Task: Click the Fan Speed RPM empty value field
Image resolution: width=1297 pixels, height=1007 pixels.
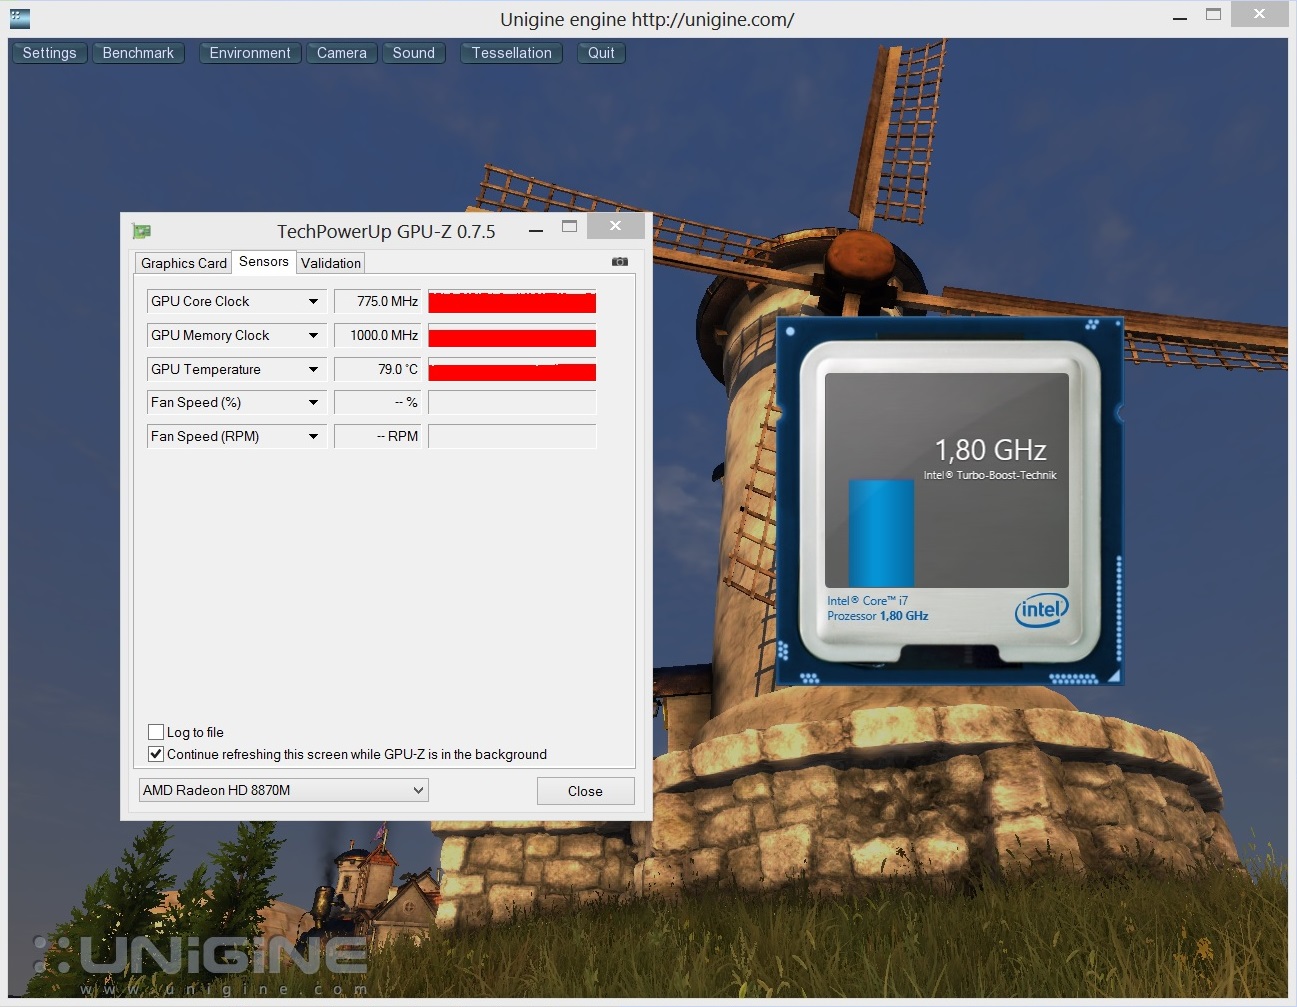Action: click(378, 436)
